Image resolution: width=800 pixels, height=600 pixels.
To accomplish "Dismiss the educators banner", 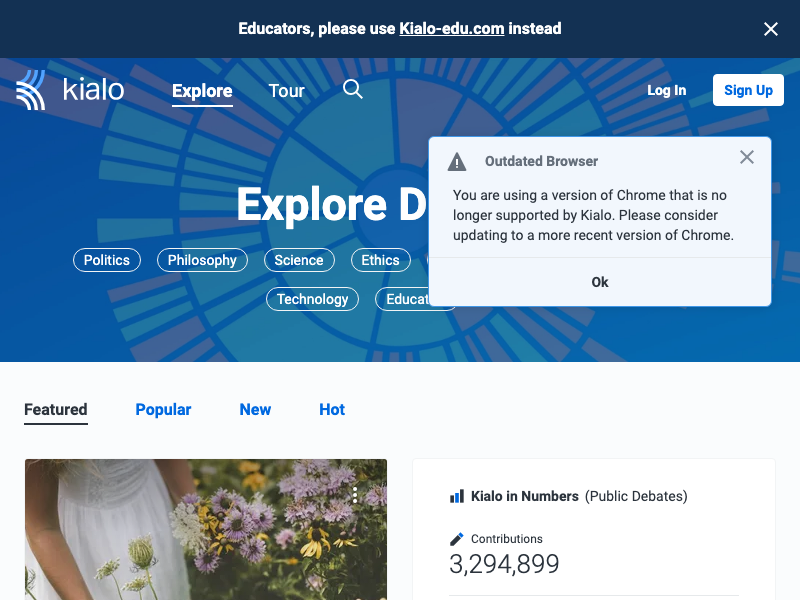I will coord(770,29).
